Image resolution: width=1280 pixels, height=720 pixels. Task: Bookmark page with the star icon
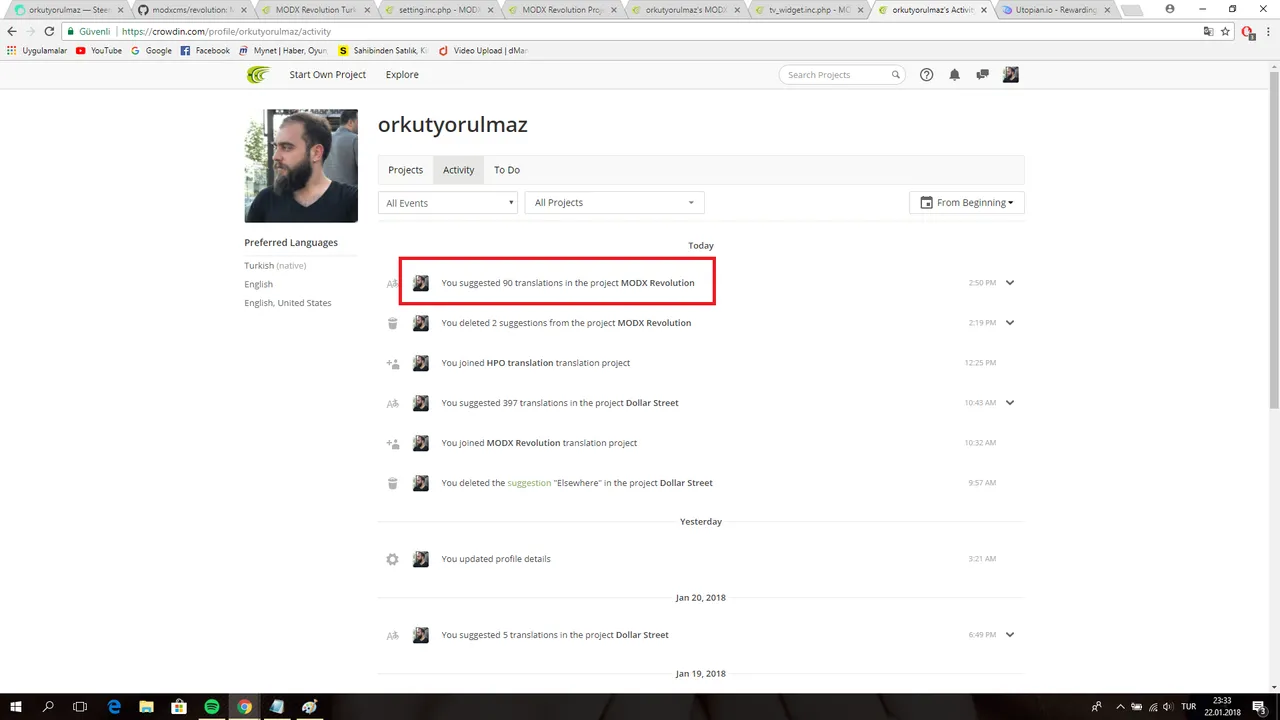click(x=1225, y=31)
